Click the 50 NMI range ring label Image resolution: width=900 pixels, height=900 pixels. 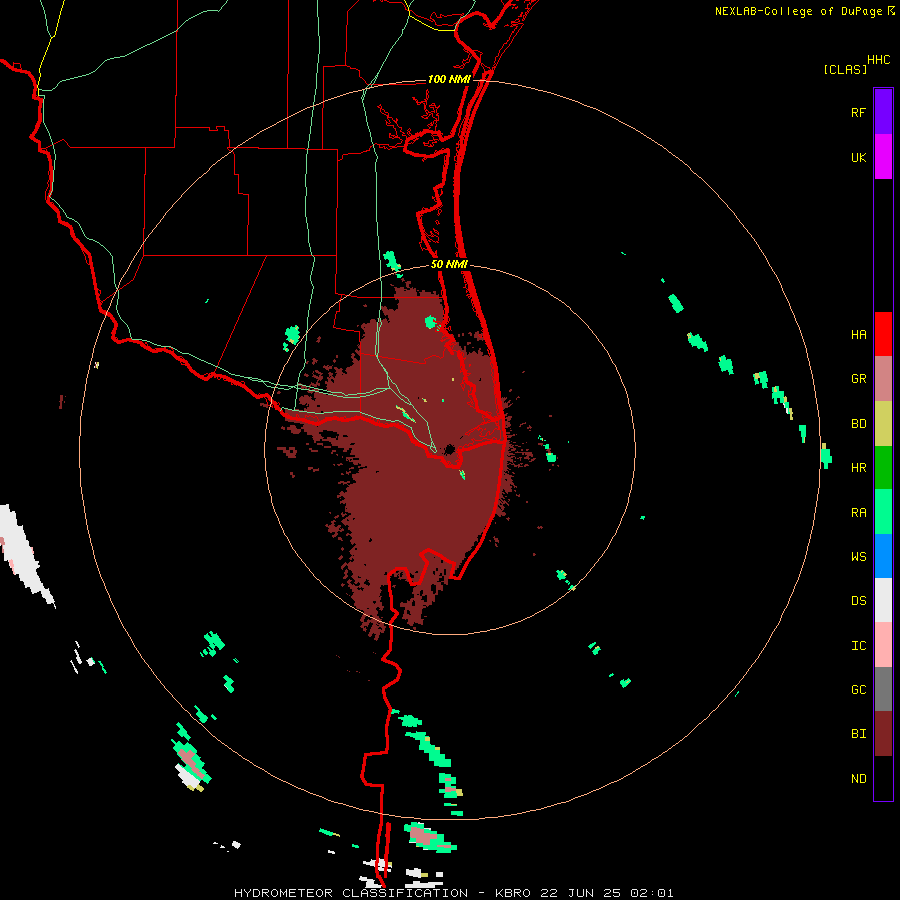click(449, 264)
